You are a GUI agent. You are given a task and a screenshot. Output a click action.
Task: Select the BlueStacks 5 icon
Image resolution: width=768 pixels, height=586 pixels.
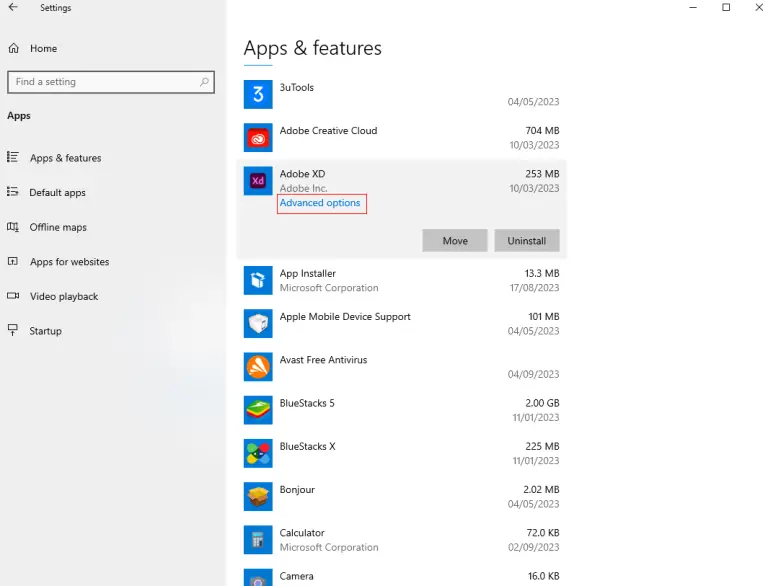point(258,410)
